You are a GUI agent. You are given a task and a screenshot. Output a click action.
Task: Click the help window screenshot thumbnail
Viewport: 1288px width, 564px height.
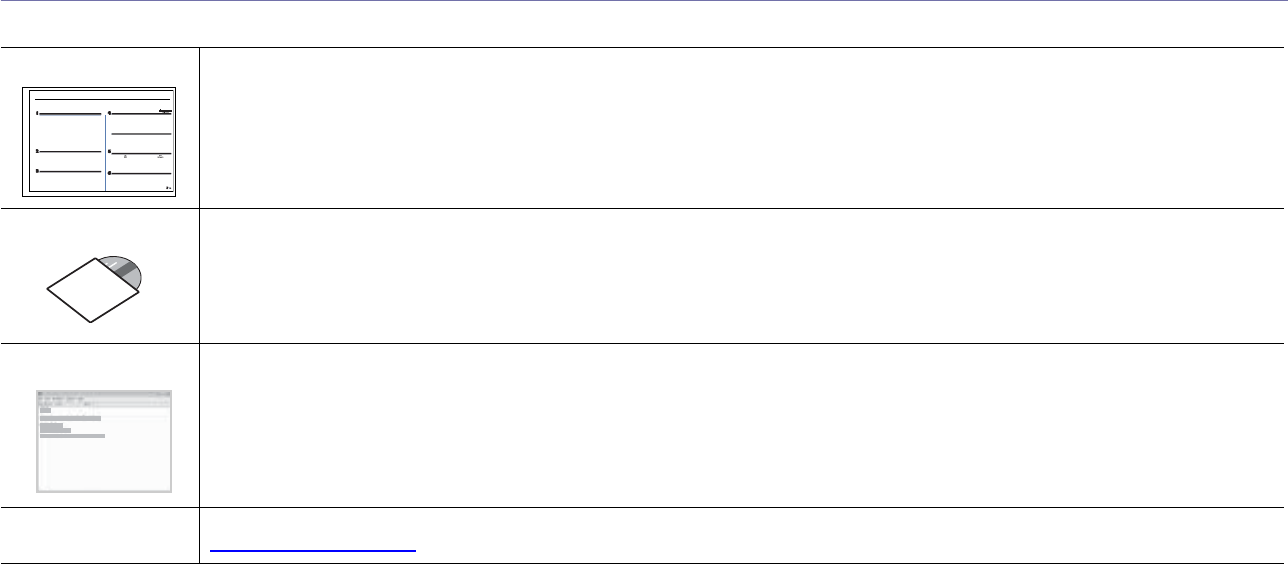(104, 441)
